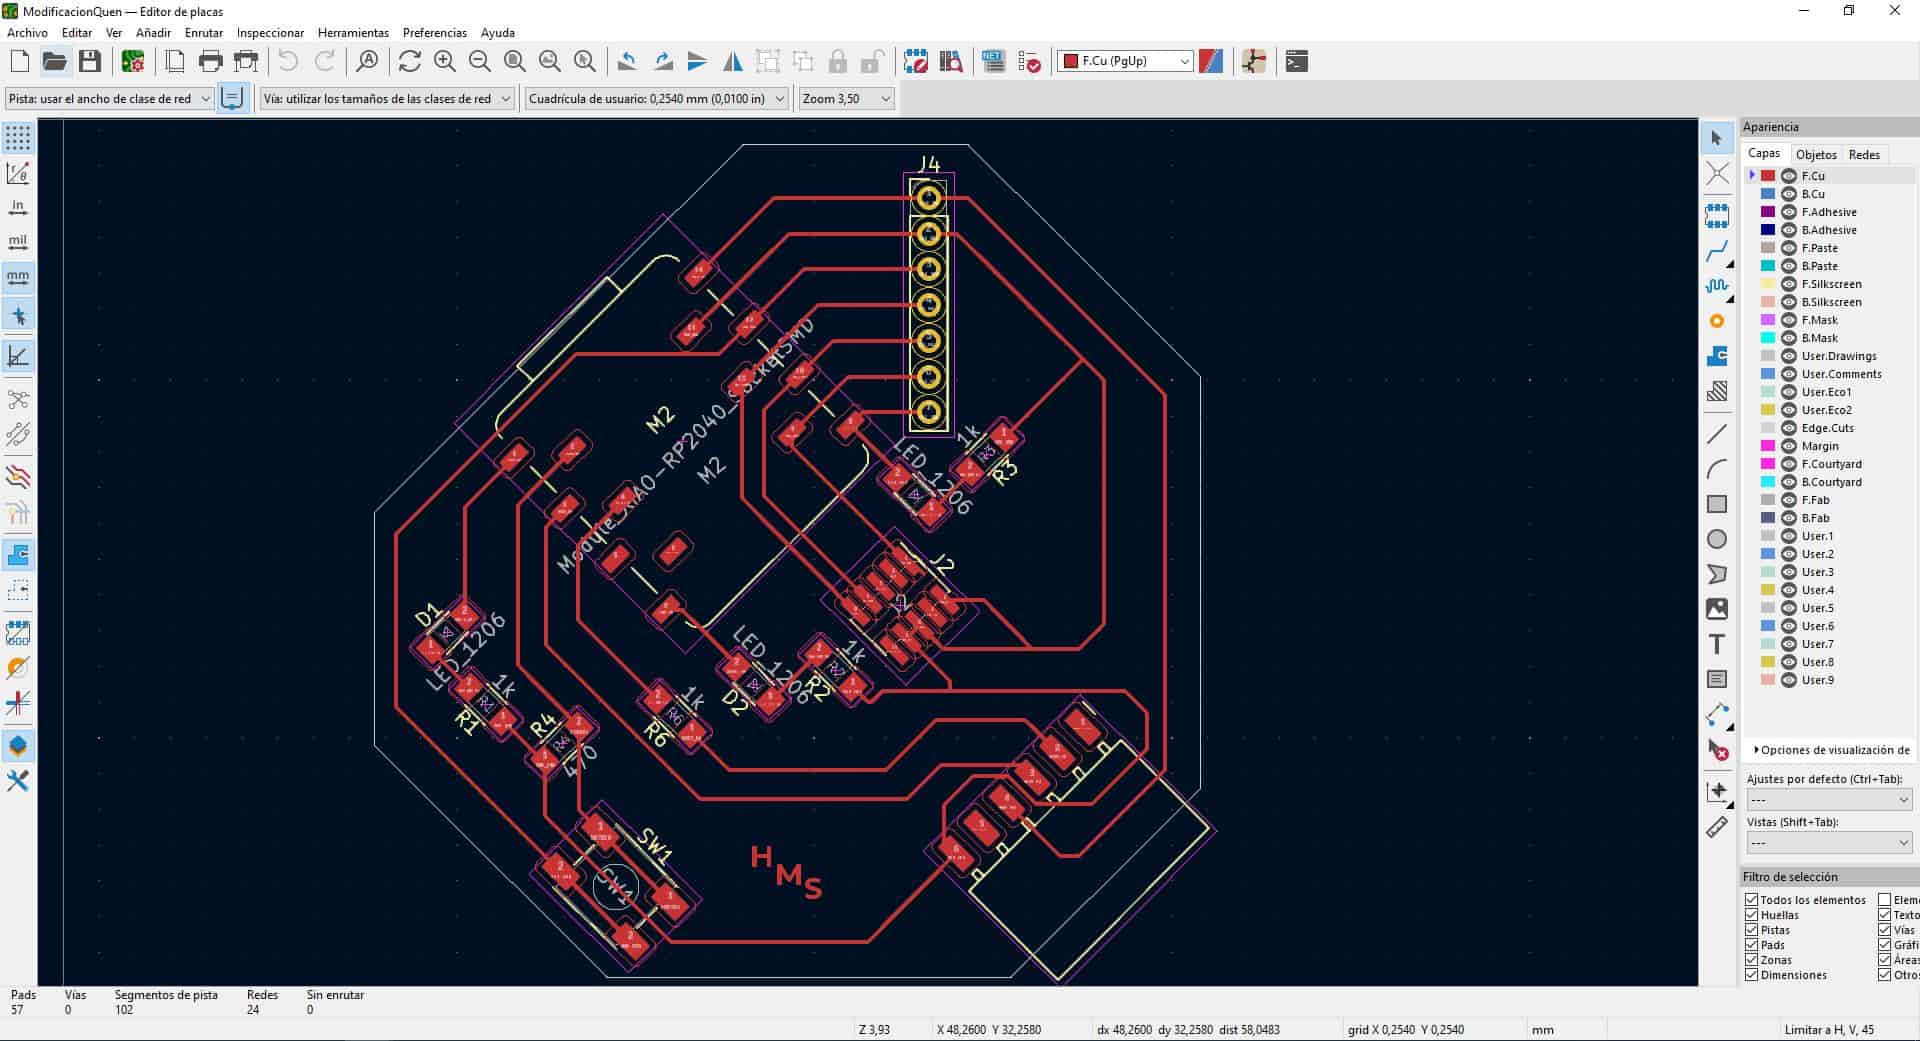Run the Design Rules Checker icon
Screen dimensions: 1920x1041
pos(1029,62)
